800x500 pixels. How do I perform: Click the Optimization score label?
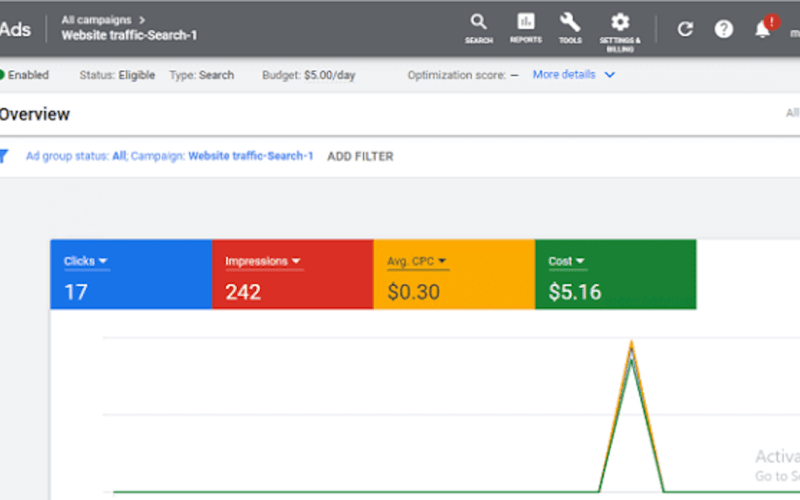tap(457, 76)
